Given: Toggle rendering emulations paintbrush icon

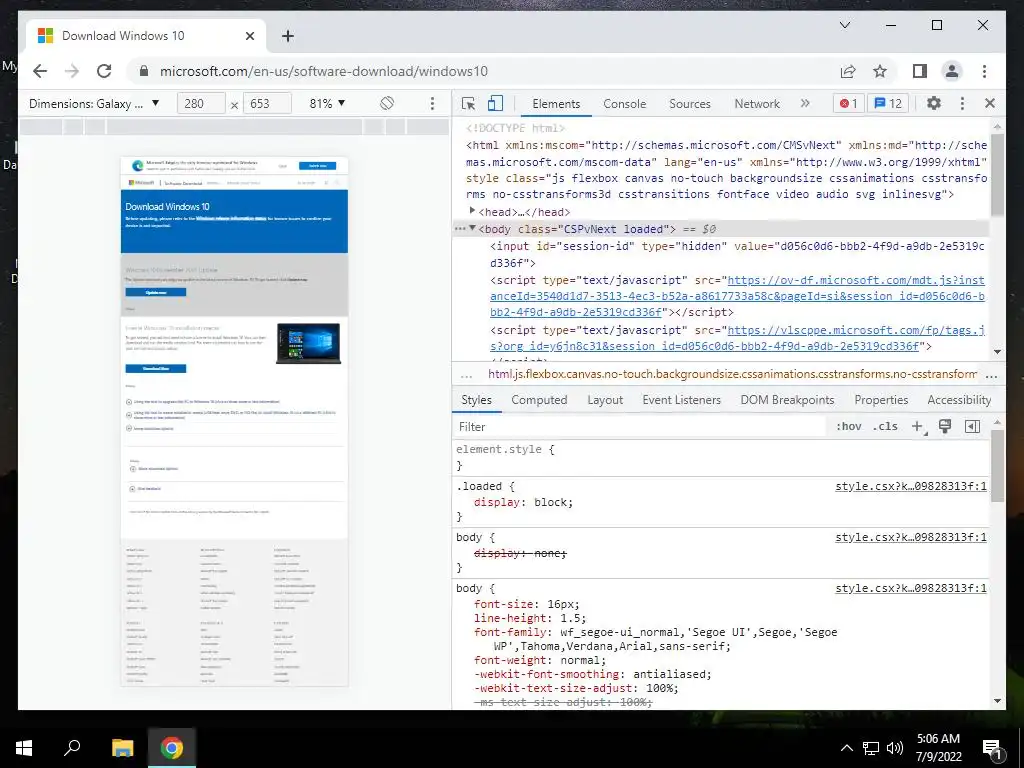Looking at the screenshot, I should click(944, 426).
